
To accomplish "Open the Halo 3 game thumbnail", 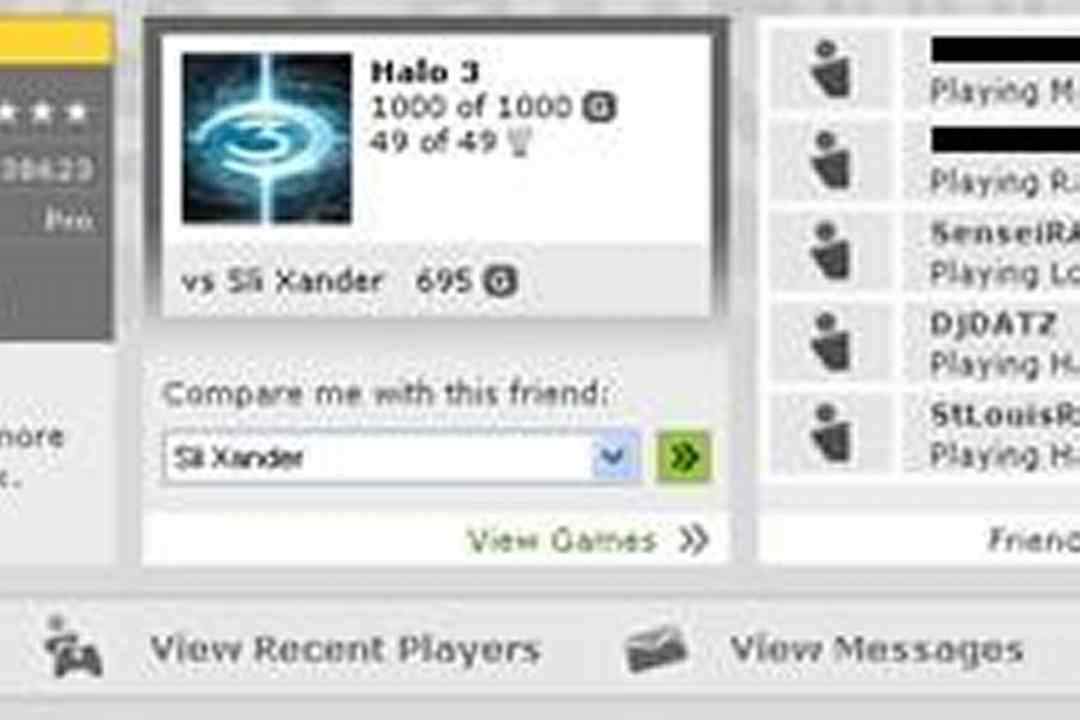I will [x=267, y=138].
